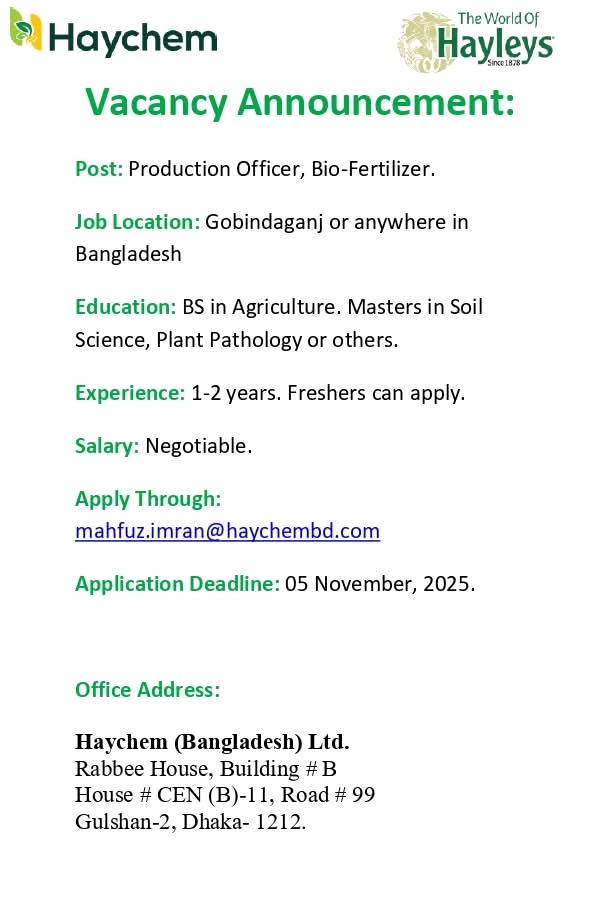Click the Haychem leaf logo icon
The image size is (600, 900).
pos(26,33)
